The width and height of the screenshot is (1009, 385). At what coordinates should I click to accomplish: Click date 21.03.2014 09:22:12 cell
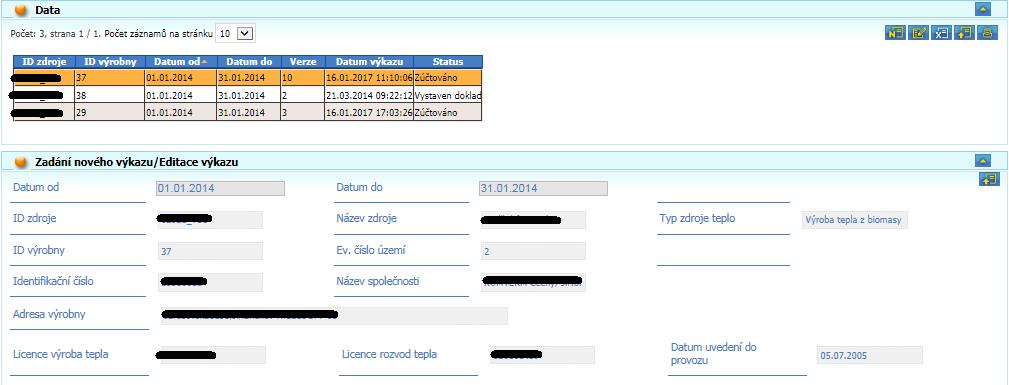tap(369, 95)
